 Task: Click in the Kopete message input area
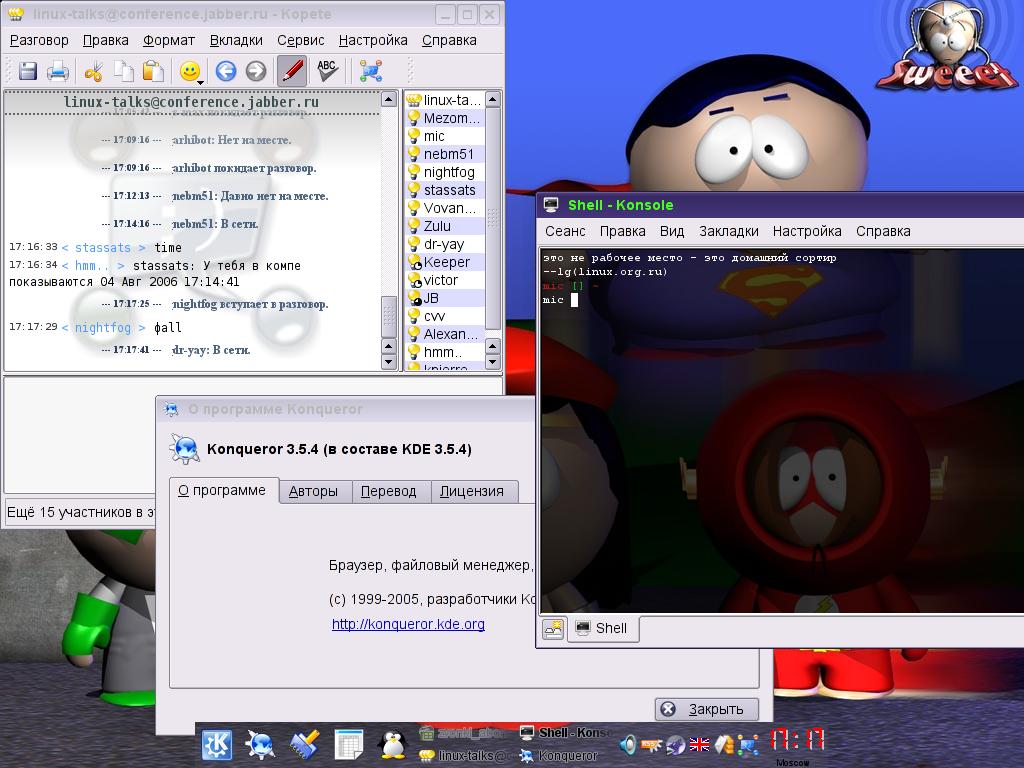pyautogui.click(x=78, y=435)
